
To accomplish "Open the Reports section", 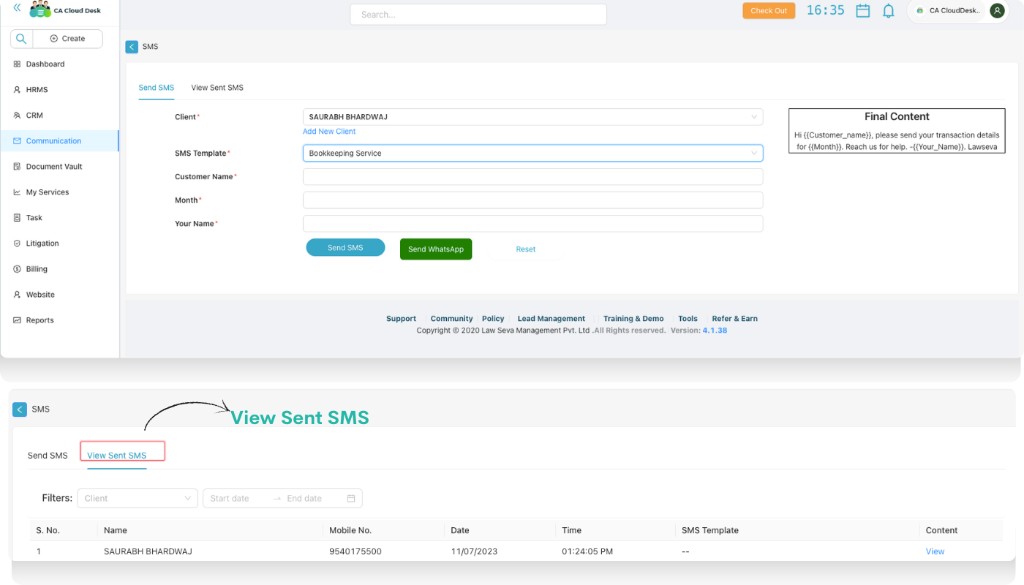I will pos(39,320).
